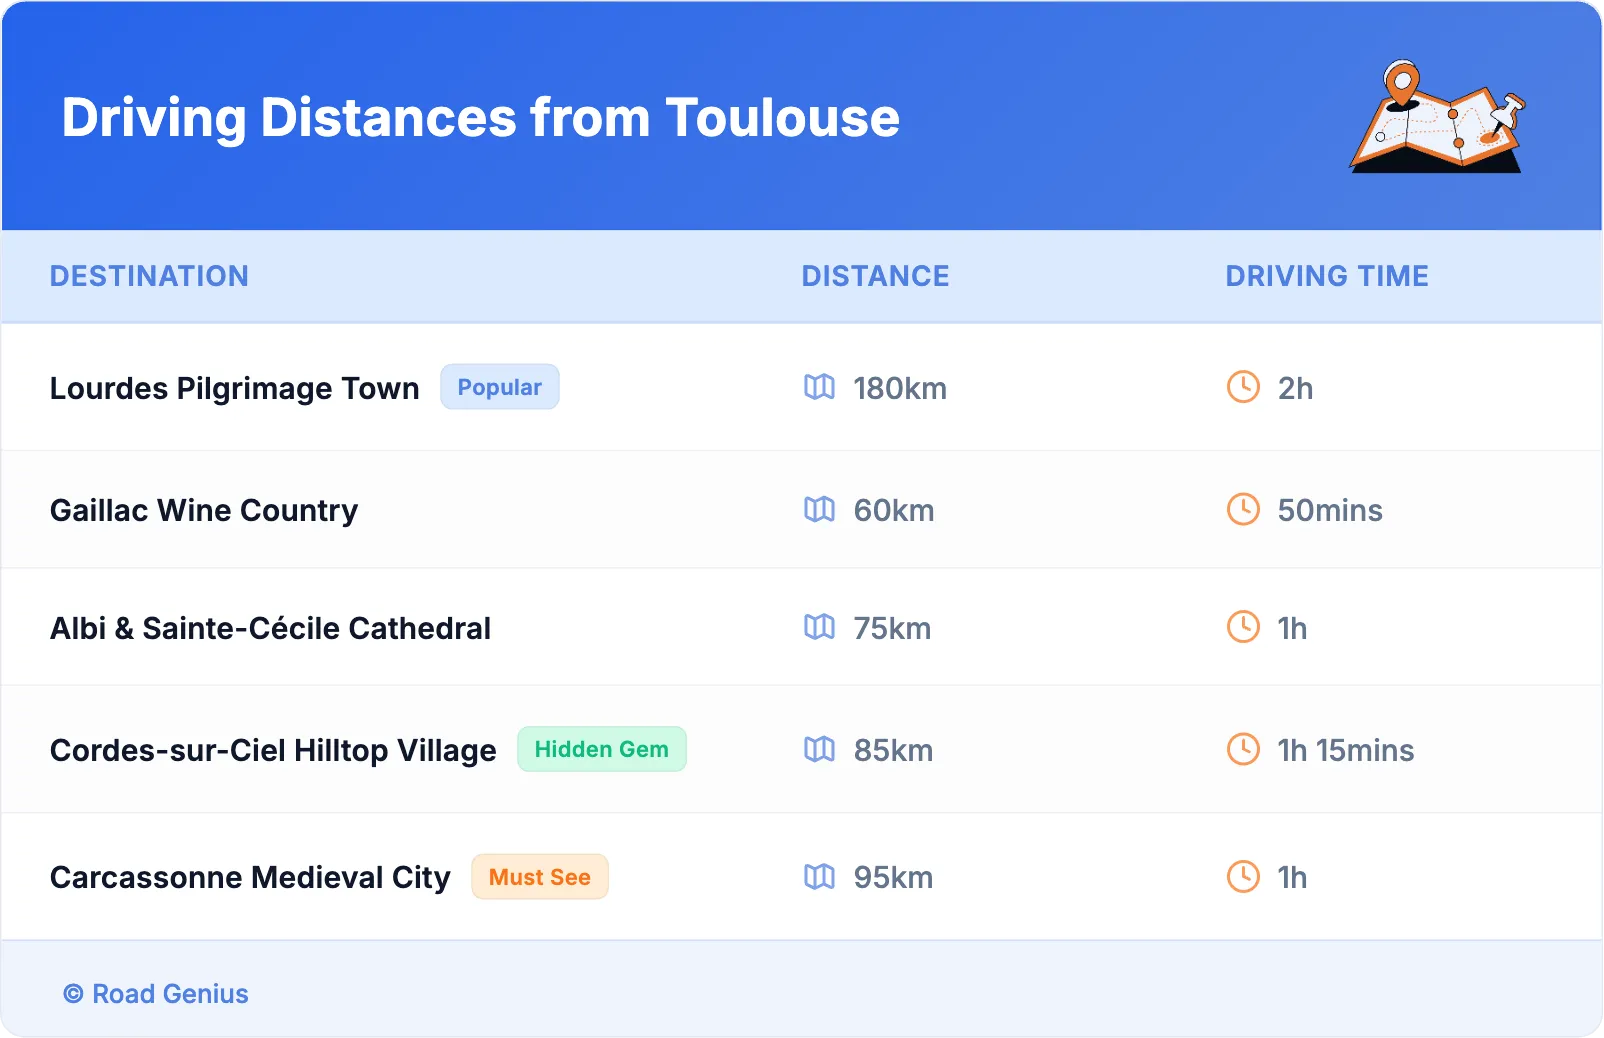Click the 85km distance value
1604x1038 pixels.
[x=893, y=750]
